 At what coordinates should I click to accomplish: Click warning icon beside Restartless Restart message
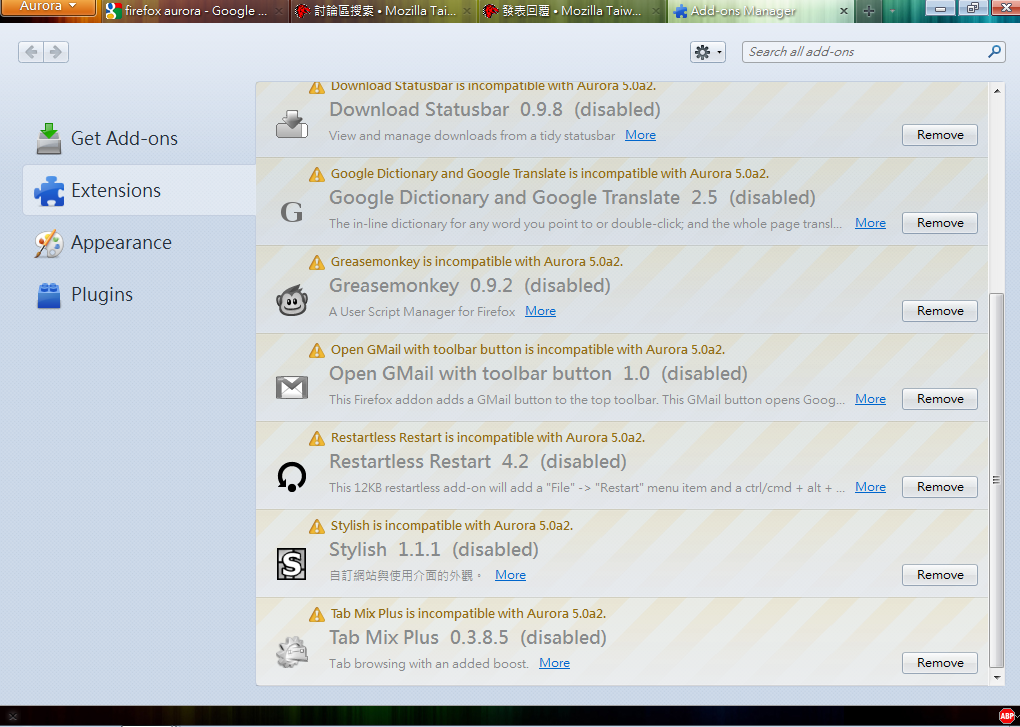(x=317, y=438)
